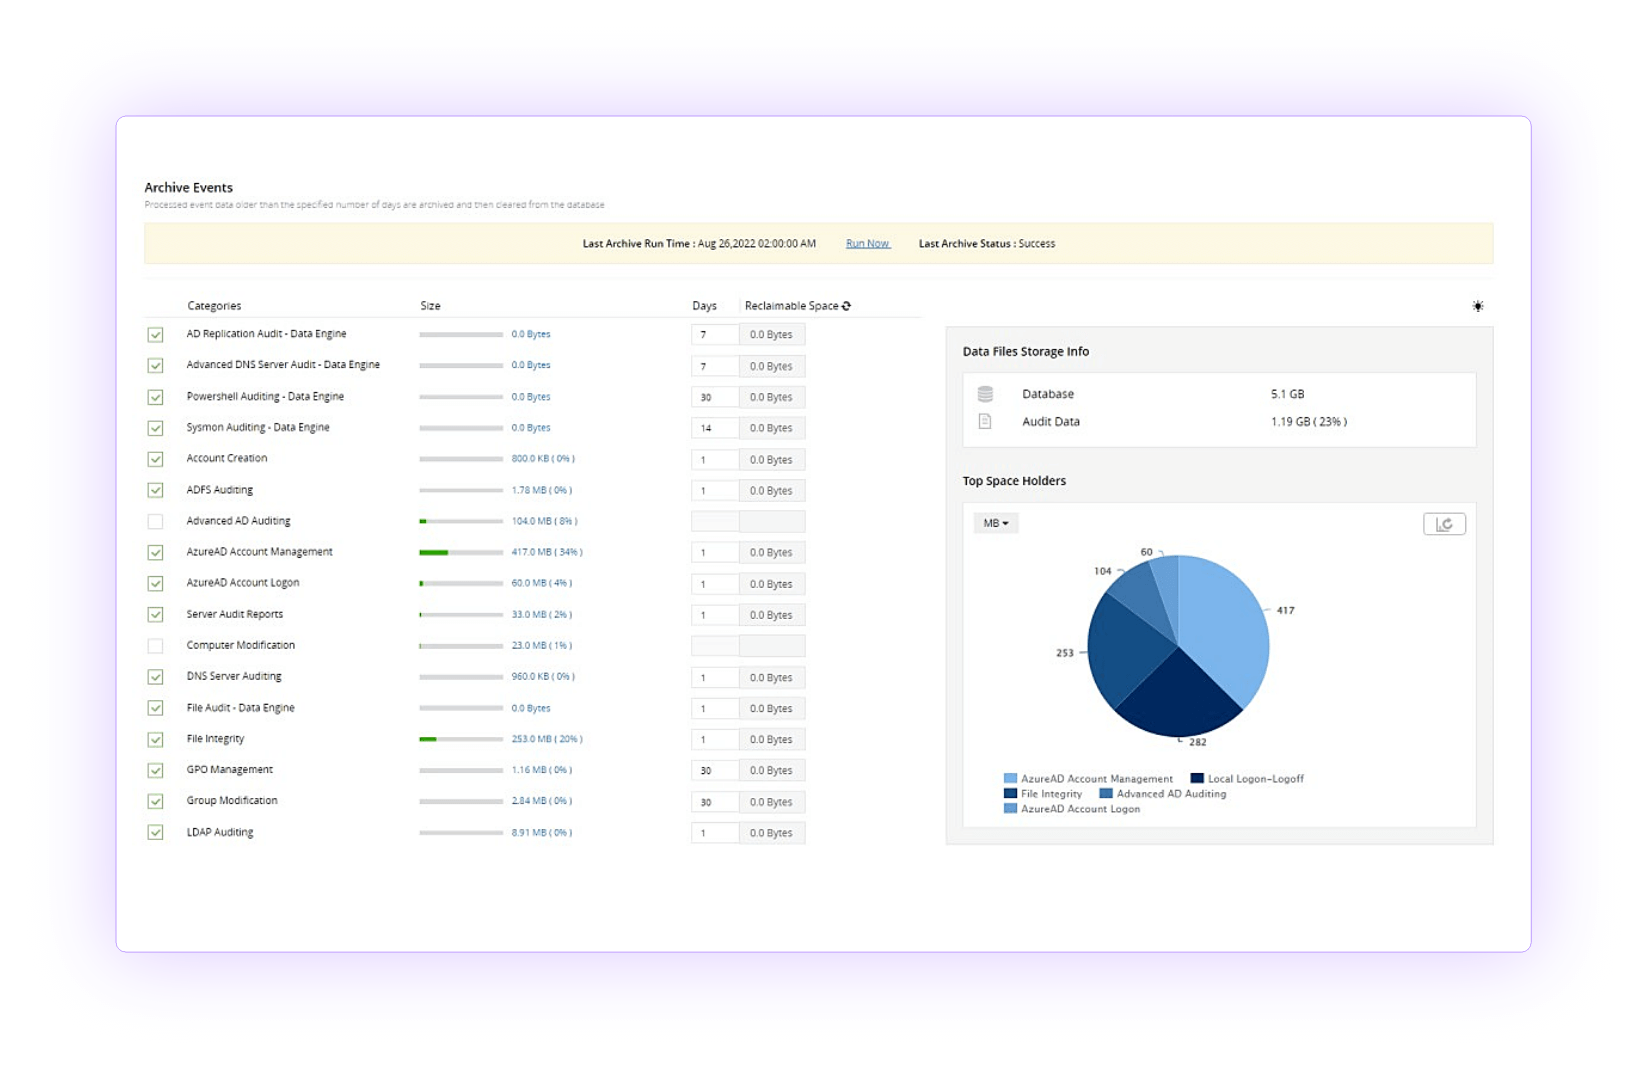Click the 800.0 KB (0%) size link

[543, 459]
